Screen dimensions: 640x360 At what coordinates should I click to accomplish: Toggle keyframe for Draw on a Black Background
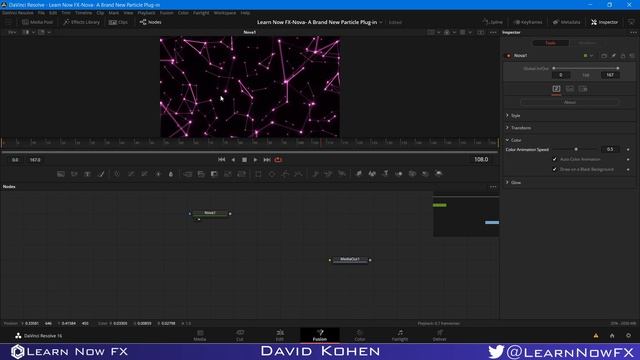628,169
